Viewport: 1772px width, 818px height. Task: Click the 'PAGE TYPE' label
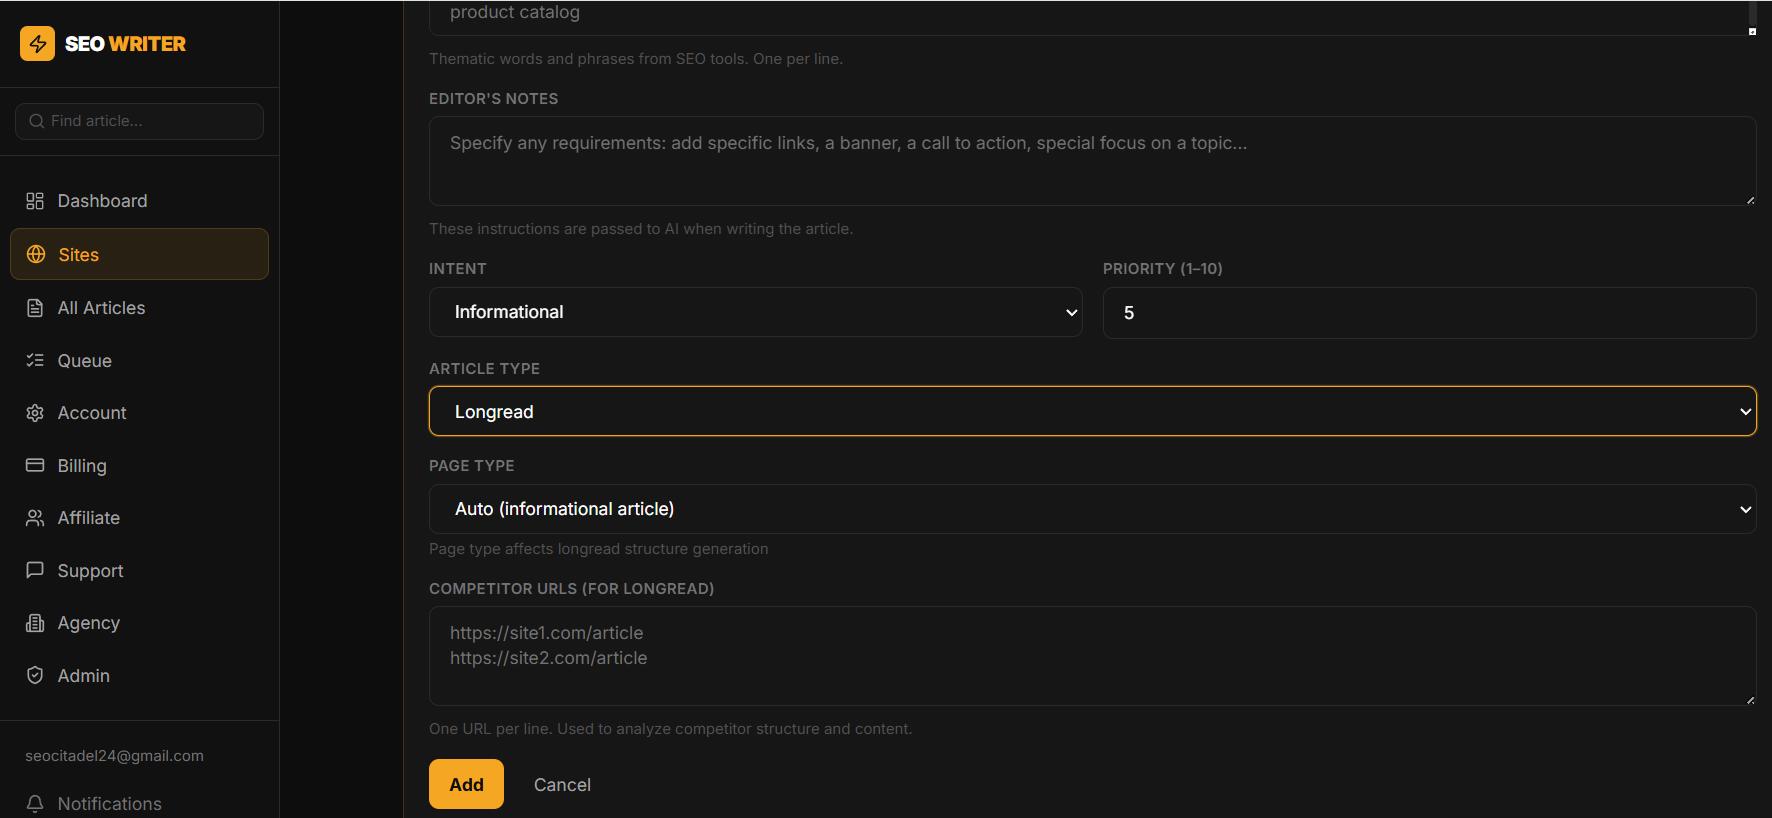tap(471, 466)
